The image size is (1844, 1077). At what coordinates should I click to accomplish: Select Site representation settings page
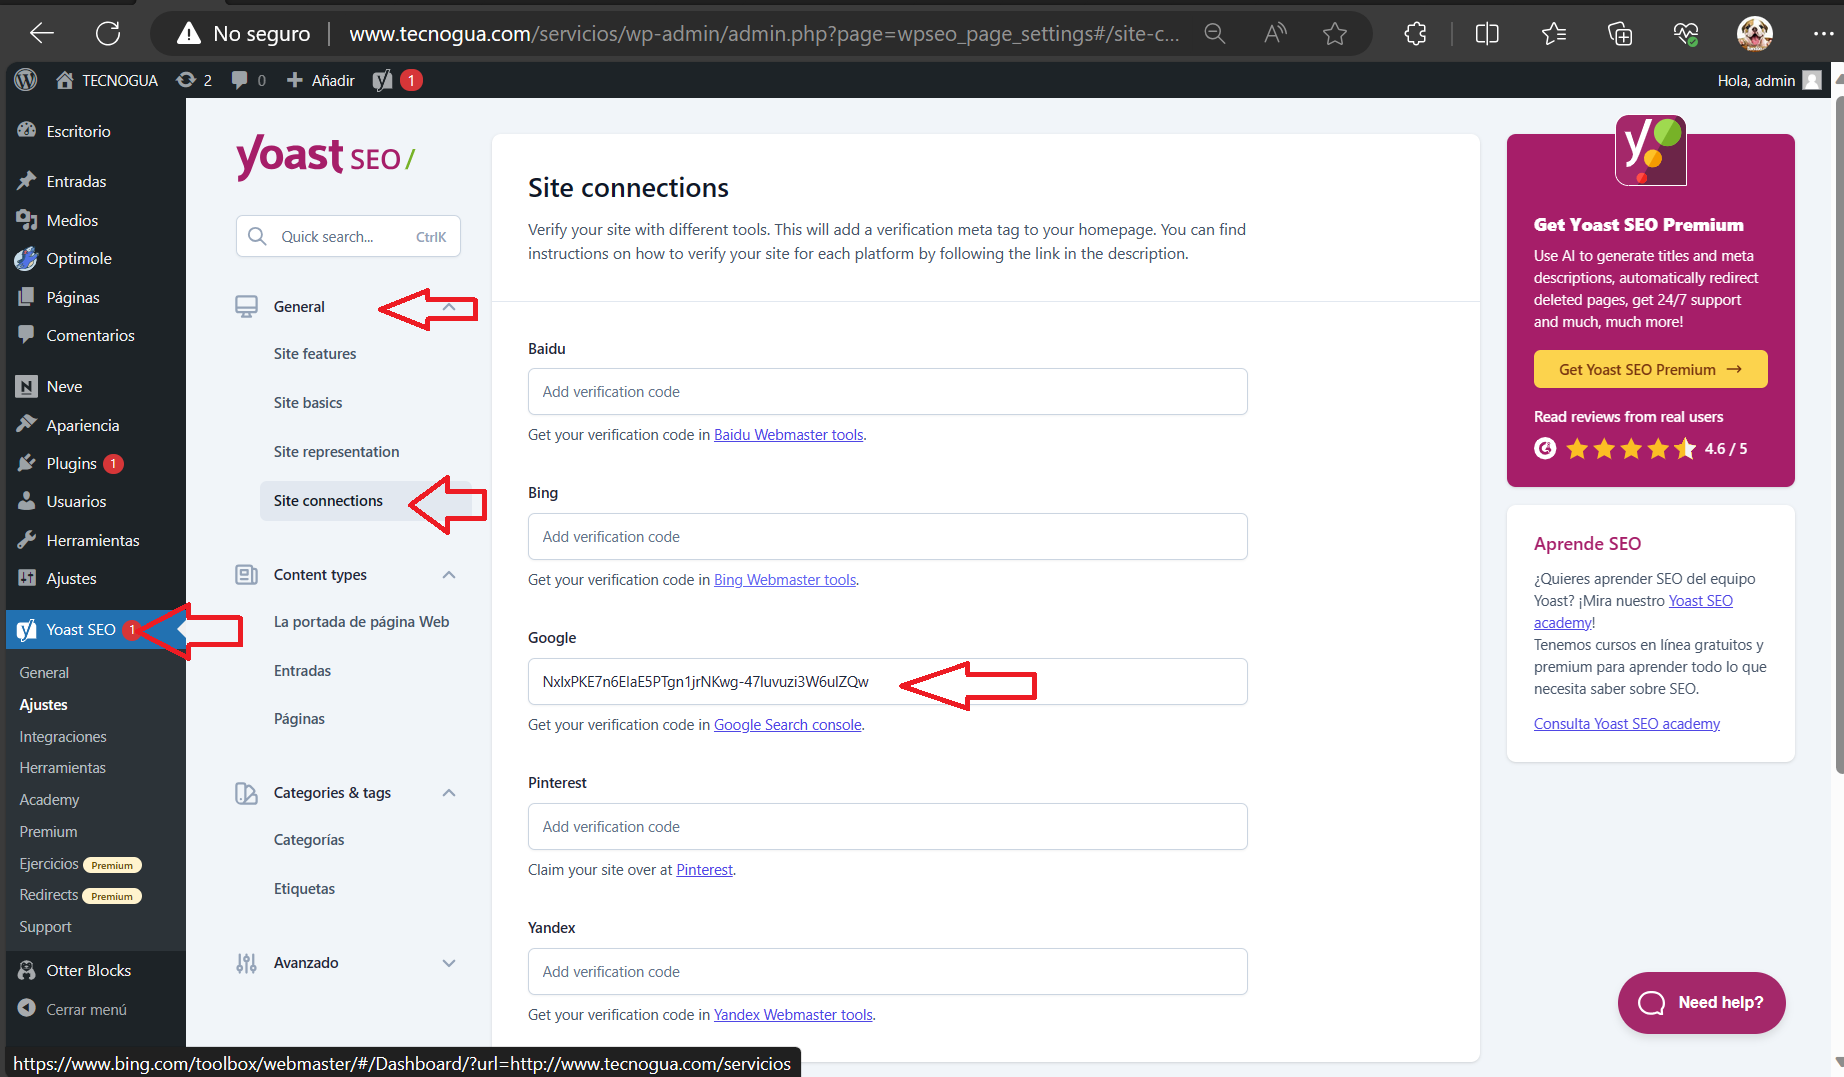336,452
